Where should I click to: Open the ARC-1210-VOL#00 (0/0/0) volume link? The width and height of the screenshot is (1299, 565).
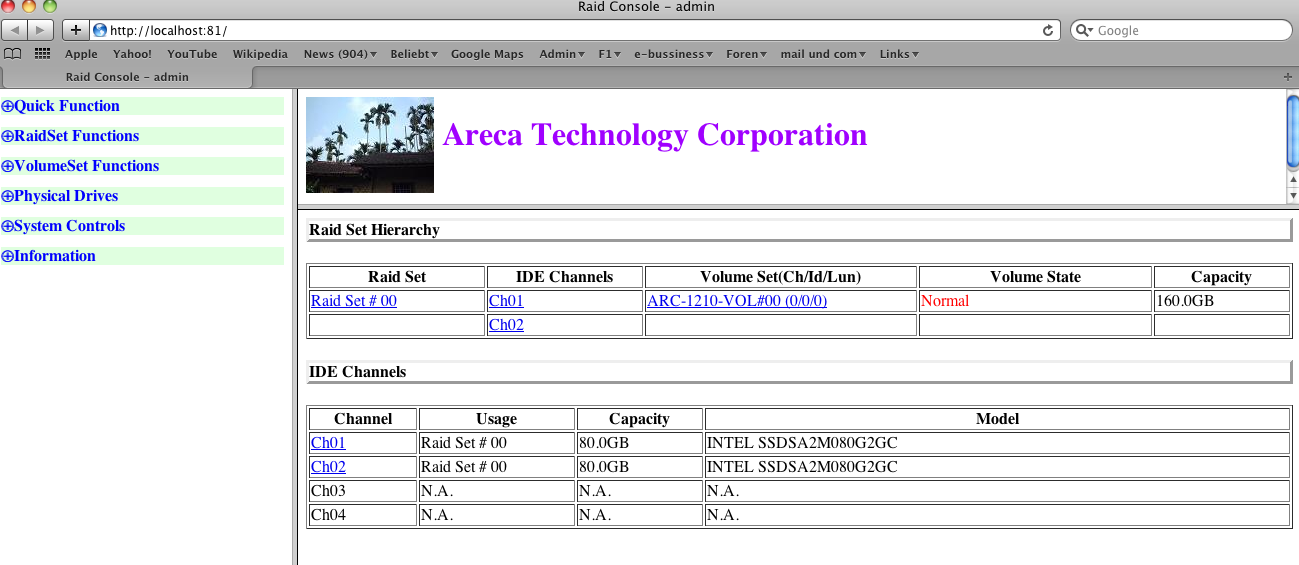[x=737, y=301]
